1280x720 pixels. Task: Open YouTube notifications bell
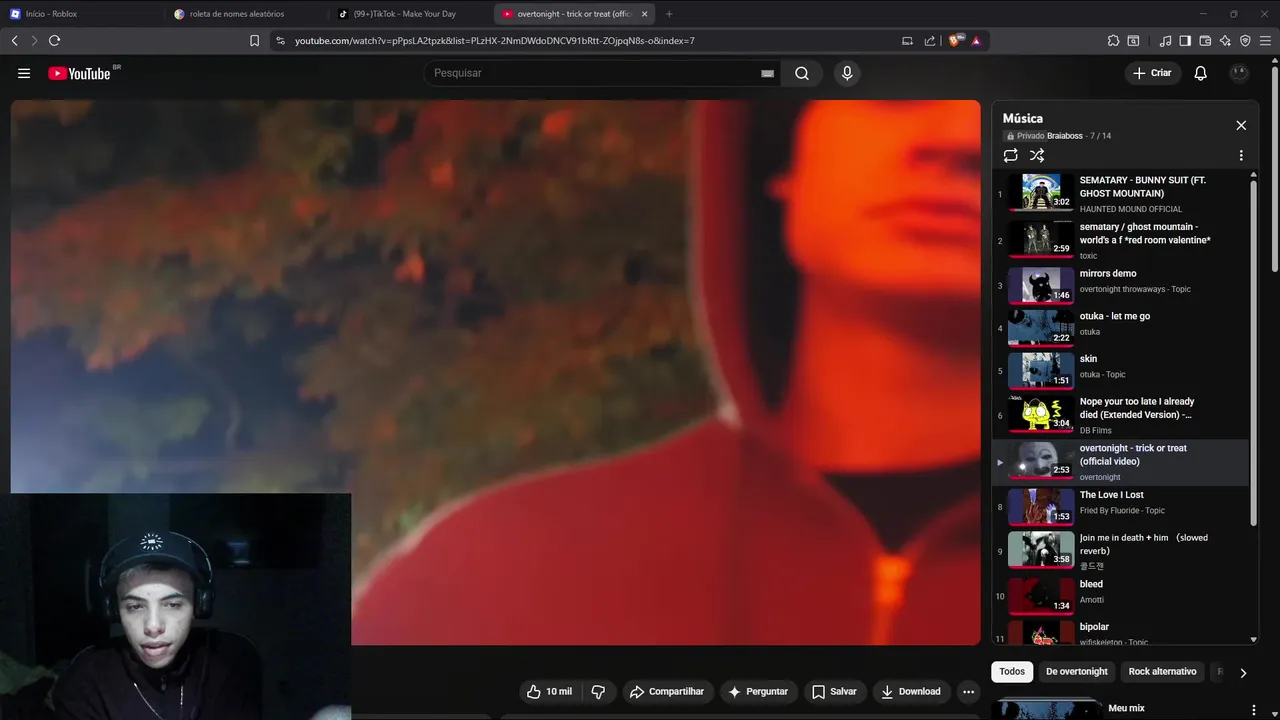click(1201, 73)
